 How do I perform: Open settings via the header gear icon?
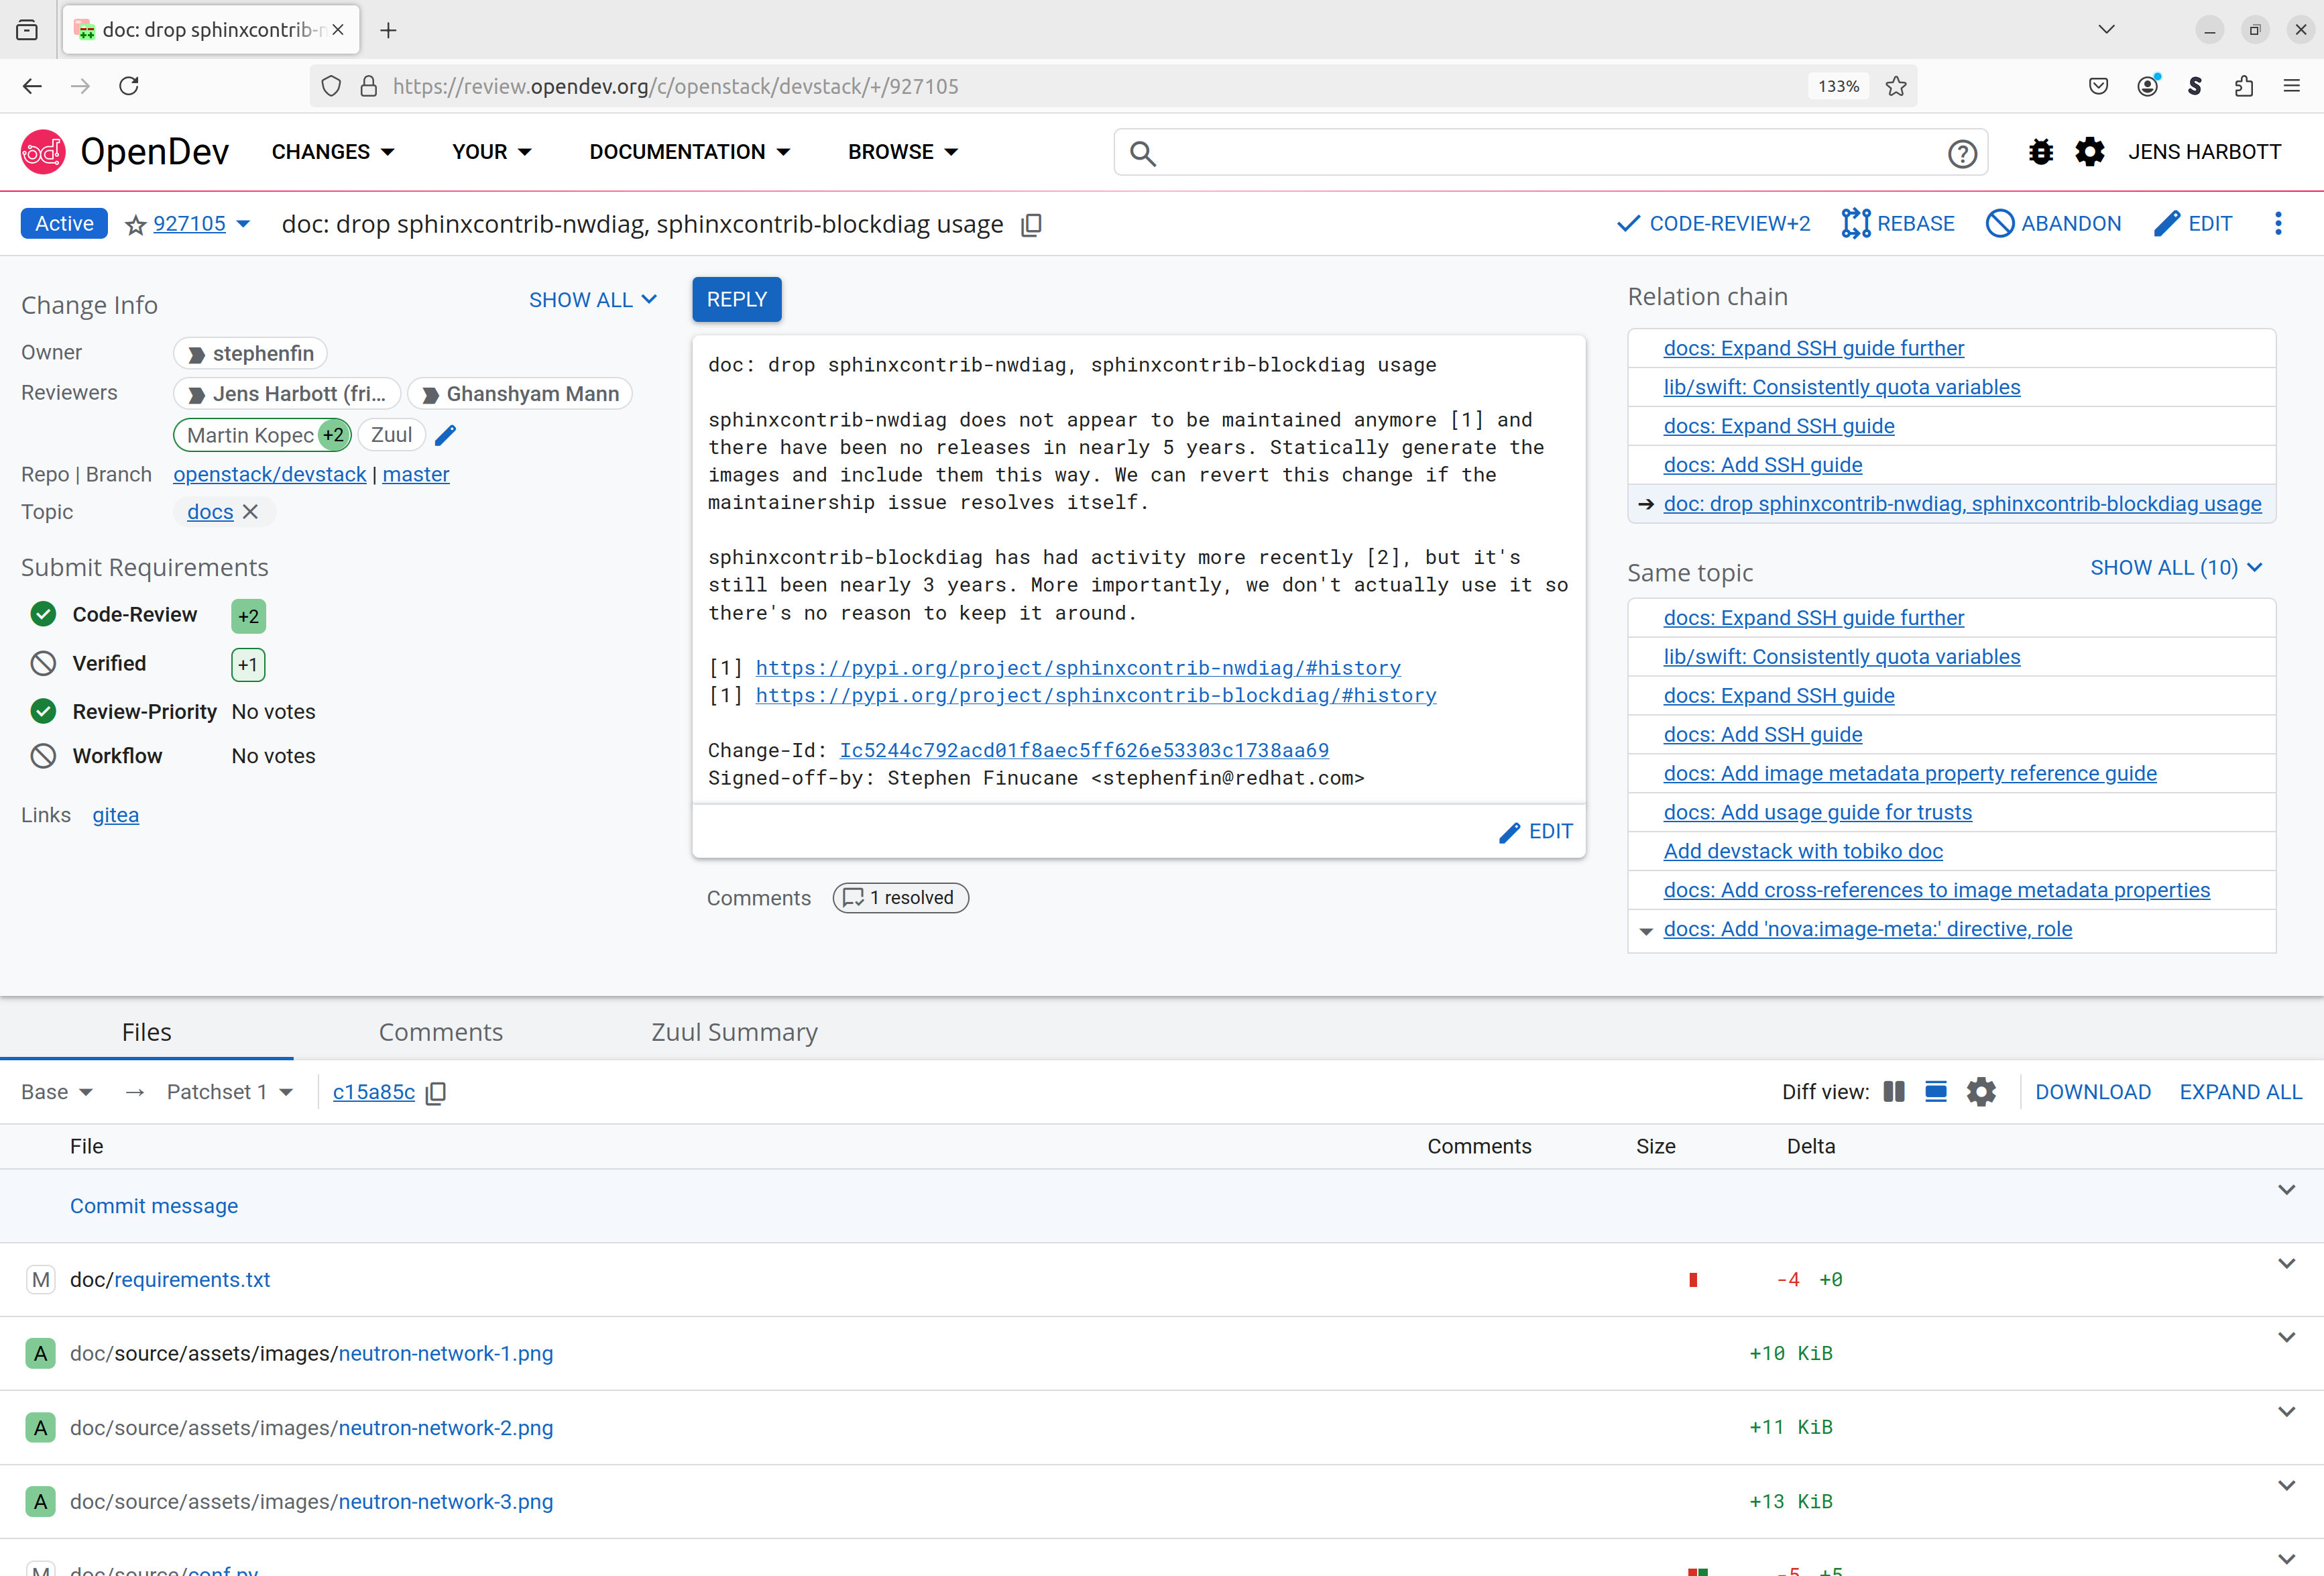pyautogui.click(x=2089, y=152)
